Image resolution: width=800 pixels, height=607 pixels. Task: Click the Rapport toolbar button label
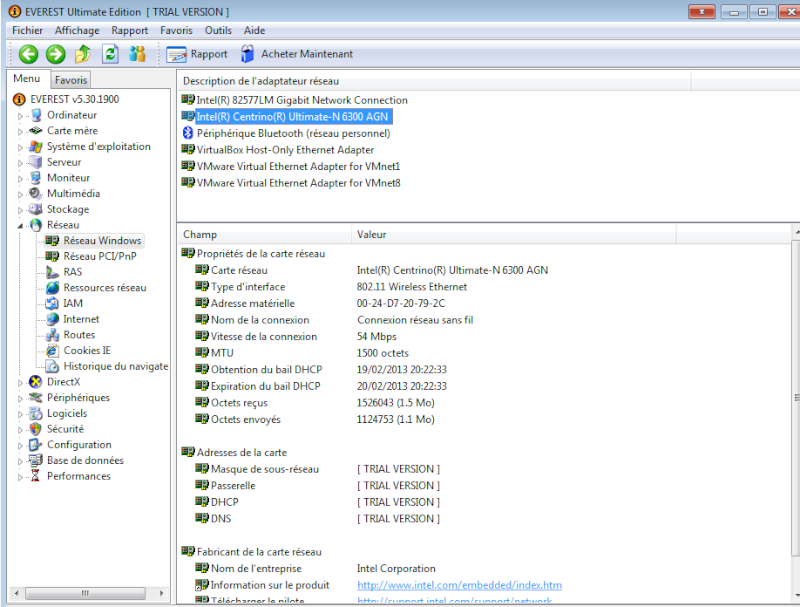click(x=209, y=54)
